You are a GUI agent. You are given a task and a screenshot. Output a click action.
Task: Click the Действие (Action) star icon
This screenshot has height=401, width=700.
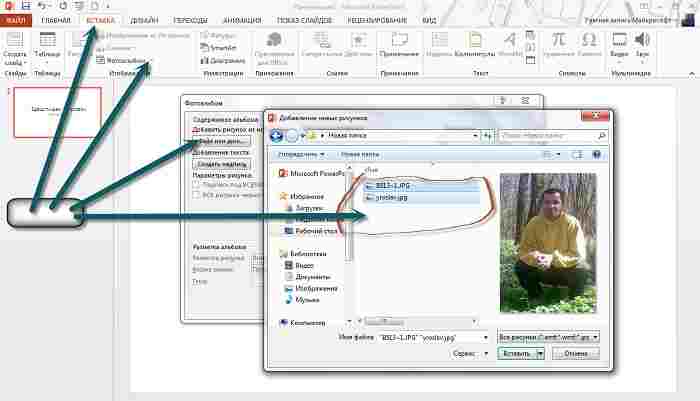358,40
